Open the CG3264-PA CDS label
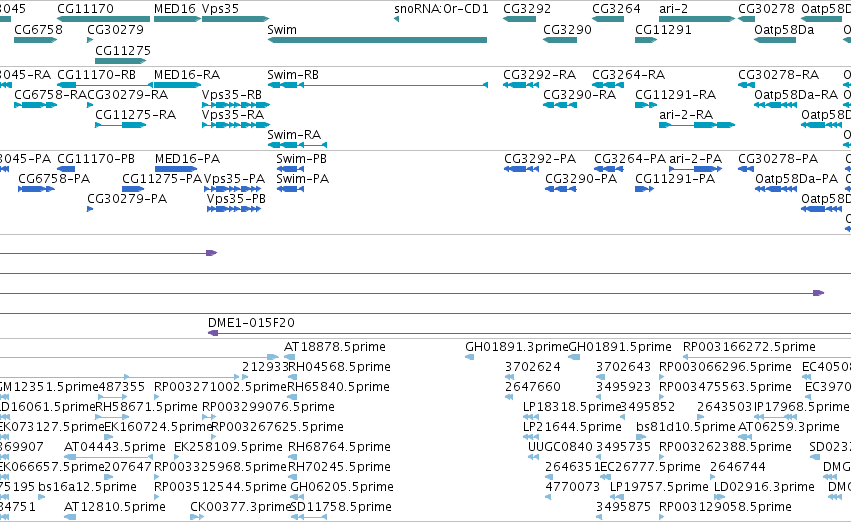 click(x=630, y=158)
